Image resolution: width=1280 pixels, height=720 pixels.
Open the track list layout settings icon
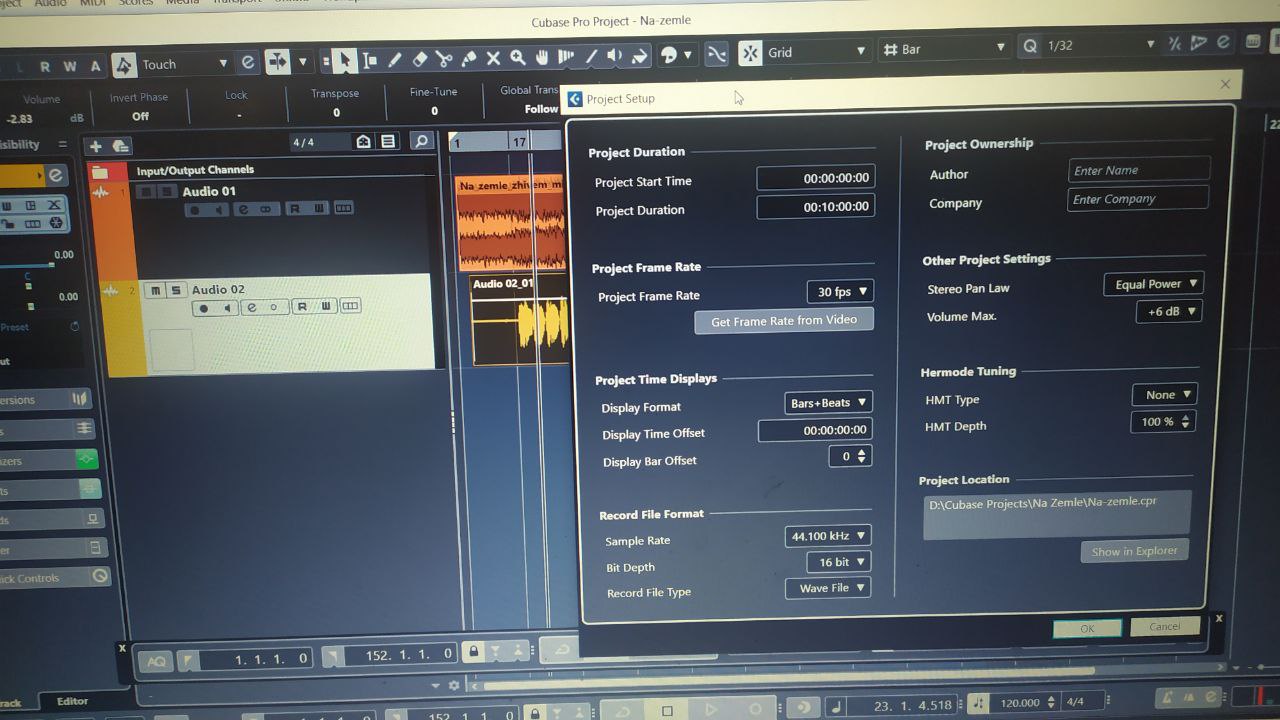pyautogui.click(x=388, y=141)
